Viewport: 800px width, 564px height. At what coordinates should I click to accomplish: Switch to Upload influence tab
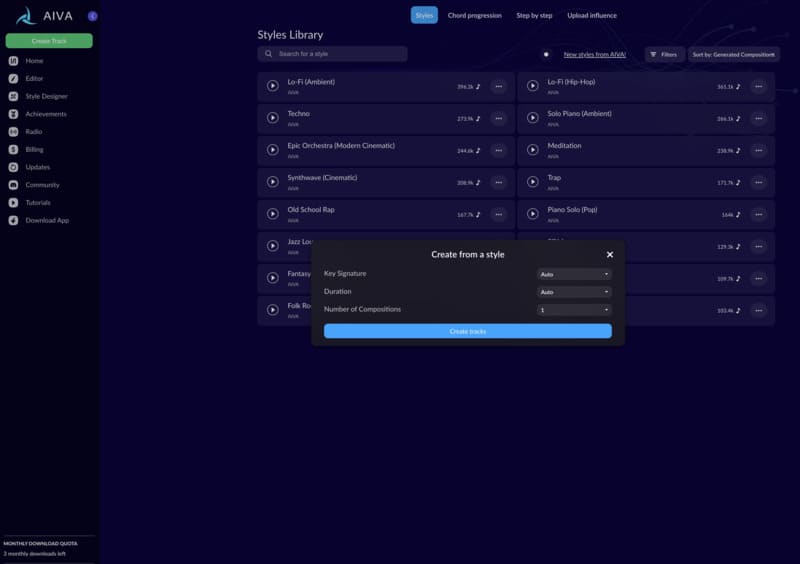point(592,15)
